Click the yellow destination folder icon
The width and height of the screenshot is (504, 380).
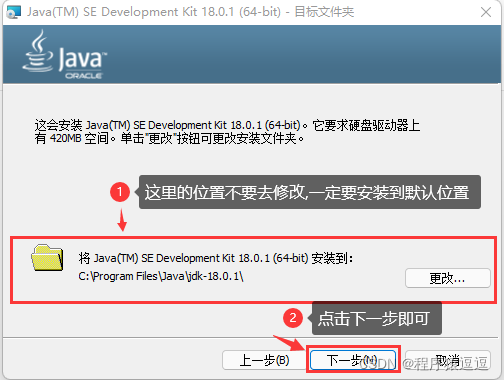47,258
